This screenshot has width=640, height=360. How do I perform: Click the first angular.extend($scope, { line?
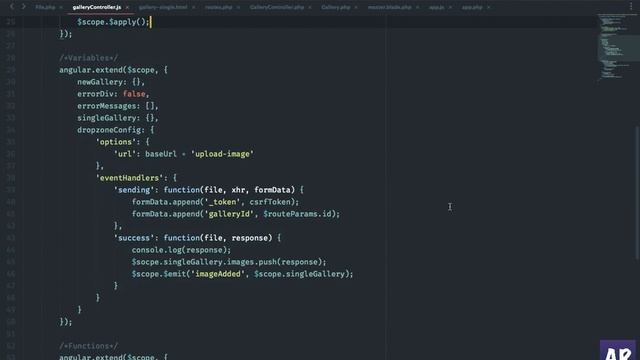coord(113,70)
